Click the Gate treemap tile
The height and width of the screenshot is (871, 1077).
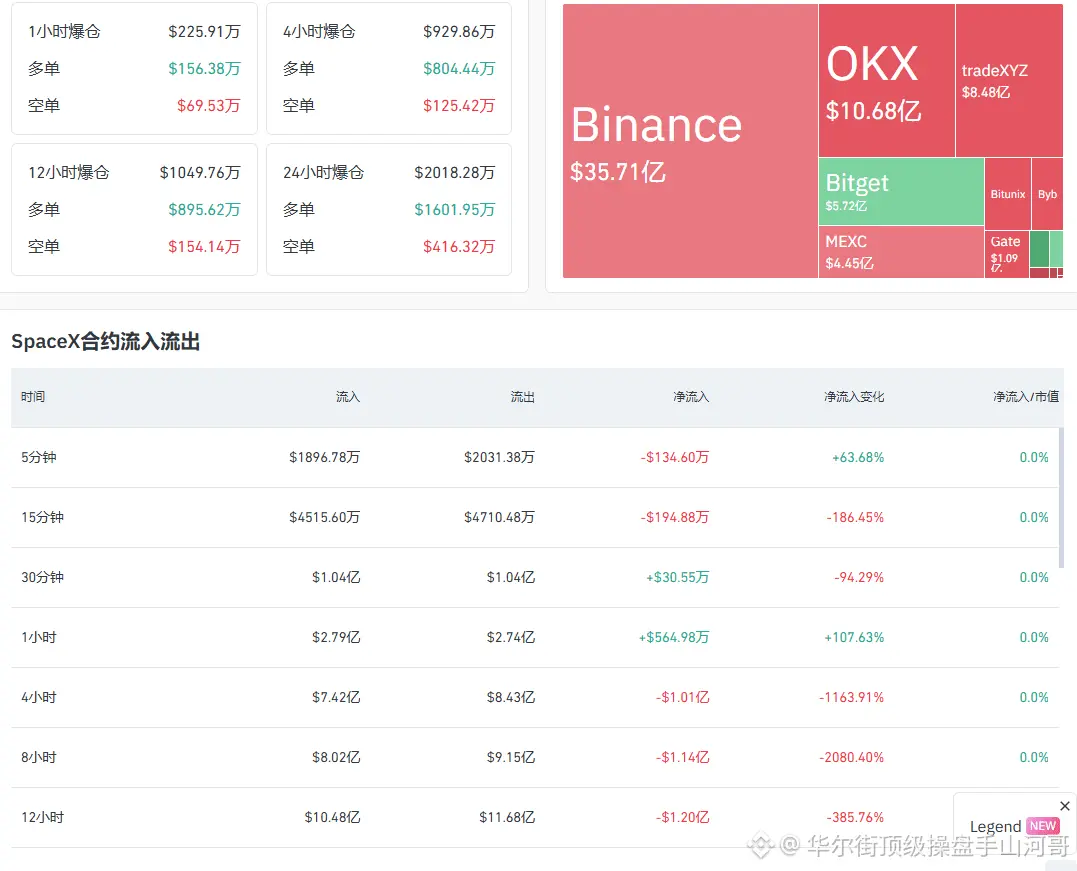click(x=1007, y=255)
